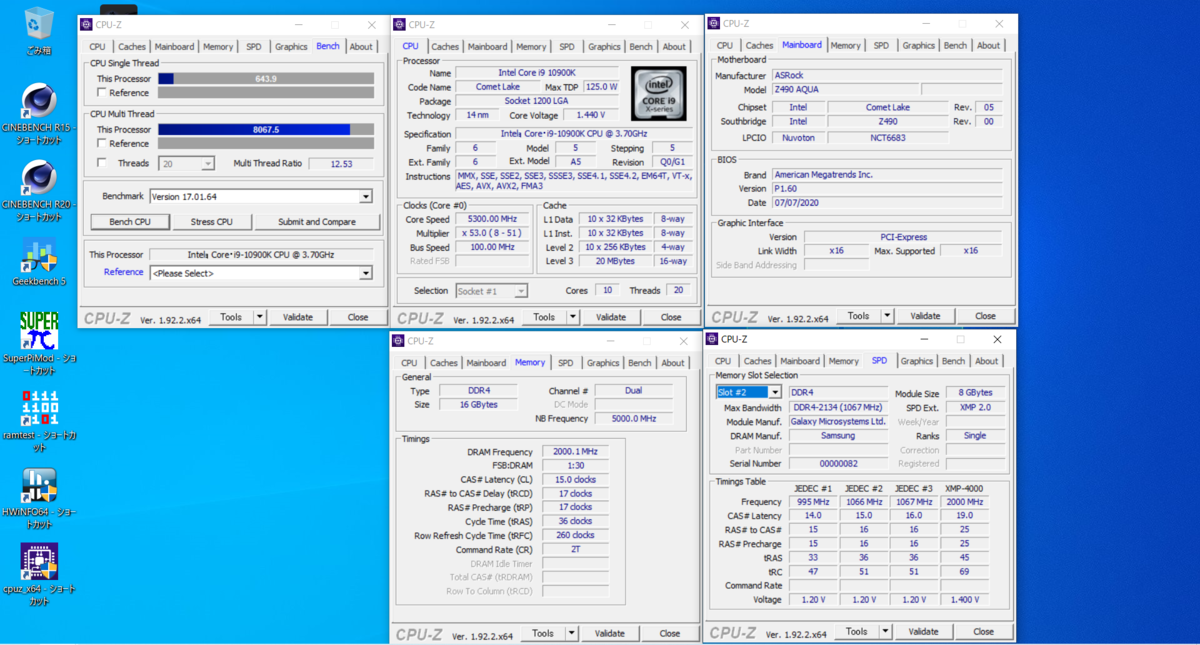This screenshot has width=1200, height=645.
Task: Click the Stress CPU button
Action: pos(211,222)
